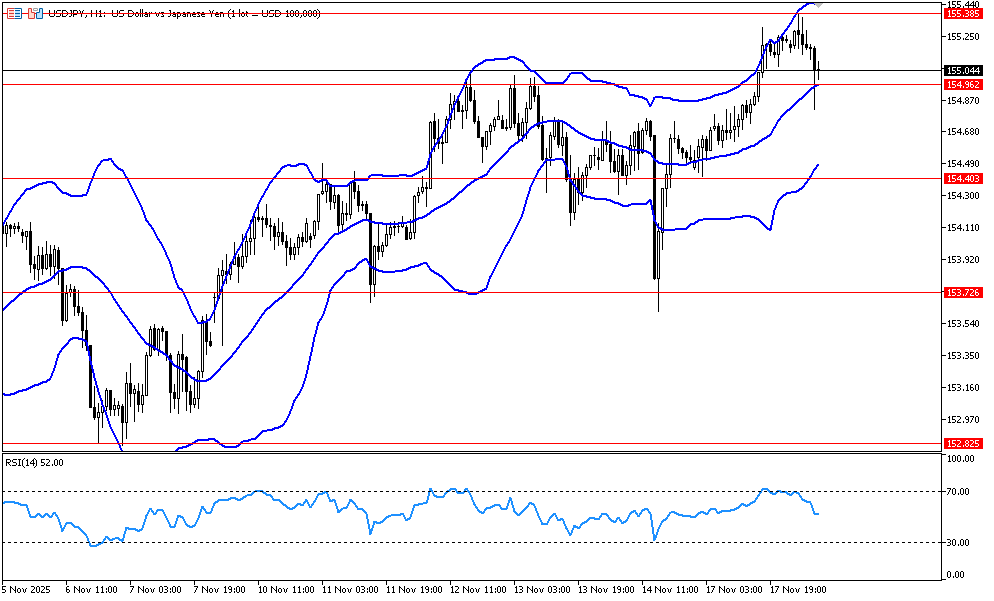
Task: Click the RSI 30.00 oversold level value
Action: (x=959, y=542)
